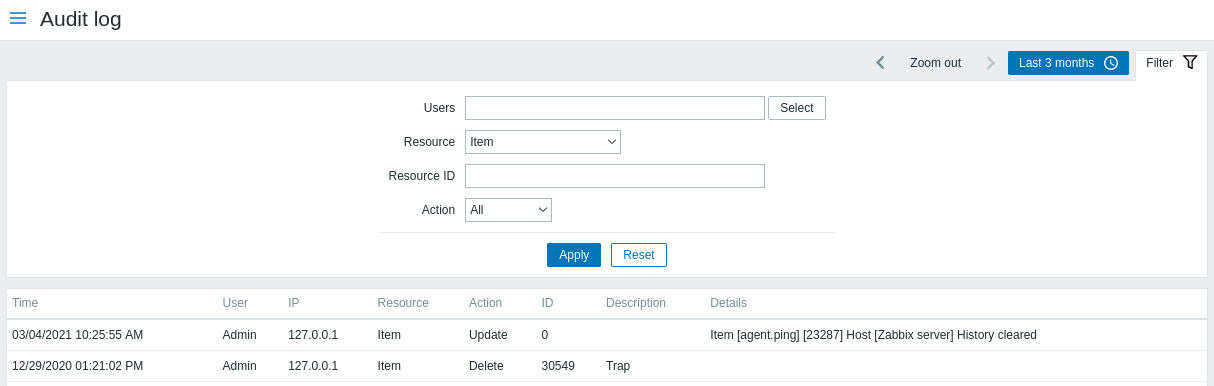This screenshot has width=1214, height=386.
Task: Select the 03/04/2021 Update log row
Action: click(607, 335)
